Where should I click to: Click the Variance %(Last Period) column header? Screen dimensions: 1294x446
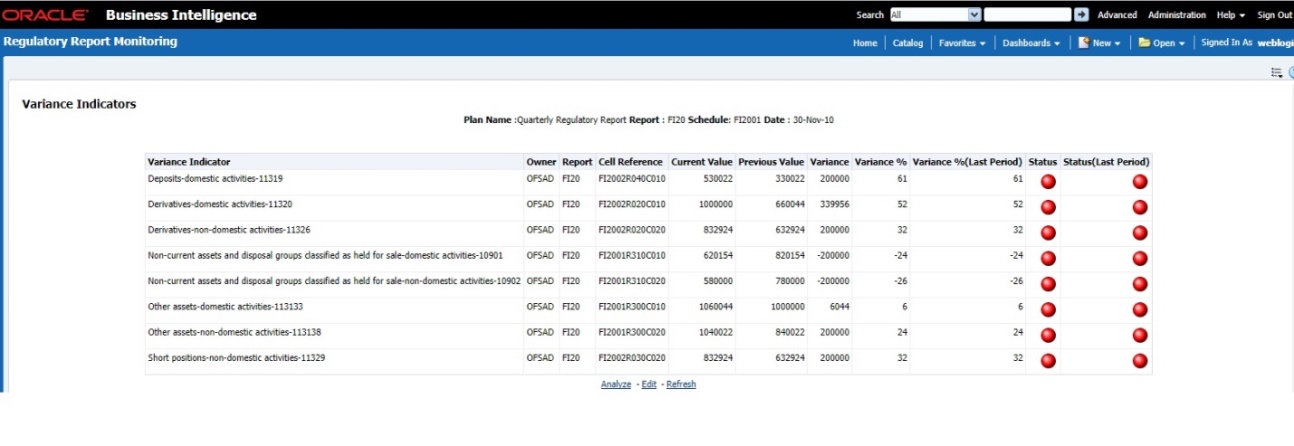pos(967,161)
